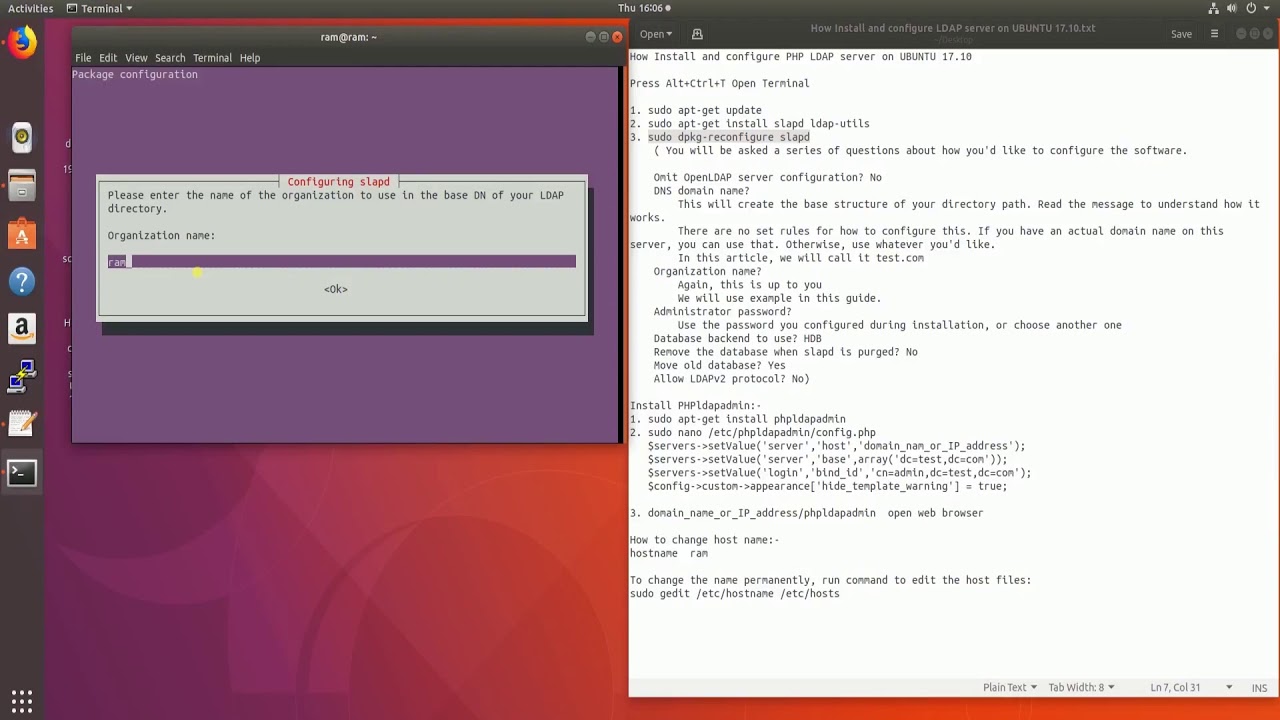Viewport: 1280px width, 720px height.
Task: Click the gedit new document icon
Action: pos(697,34)
